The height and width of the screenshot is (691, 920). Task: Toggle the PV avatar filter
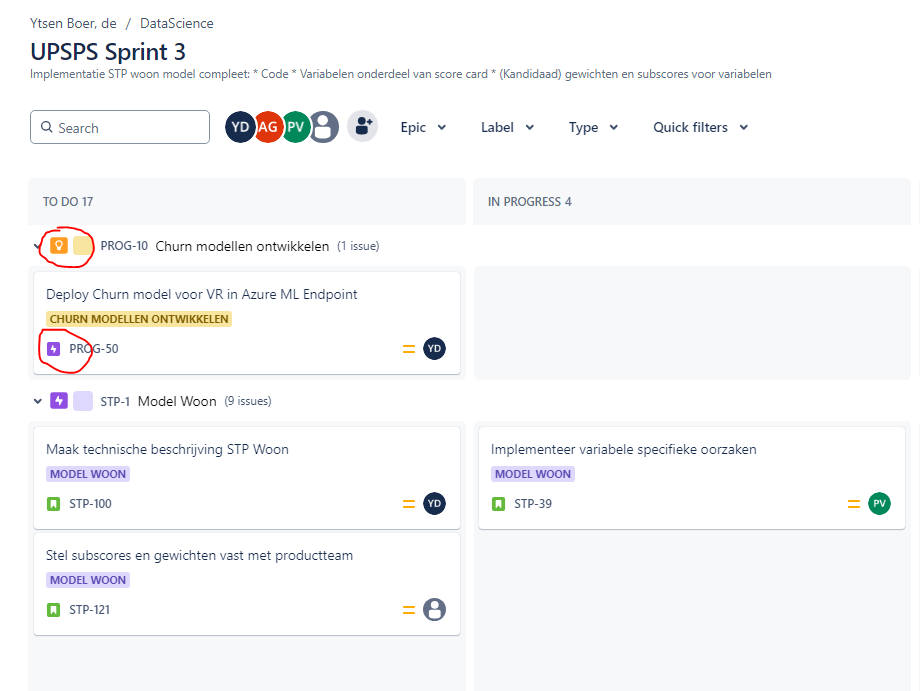tap(295, 126)
